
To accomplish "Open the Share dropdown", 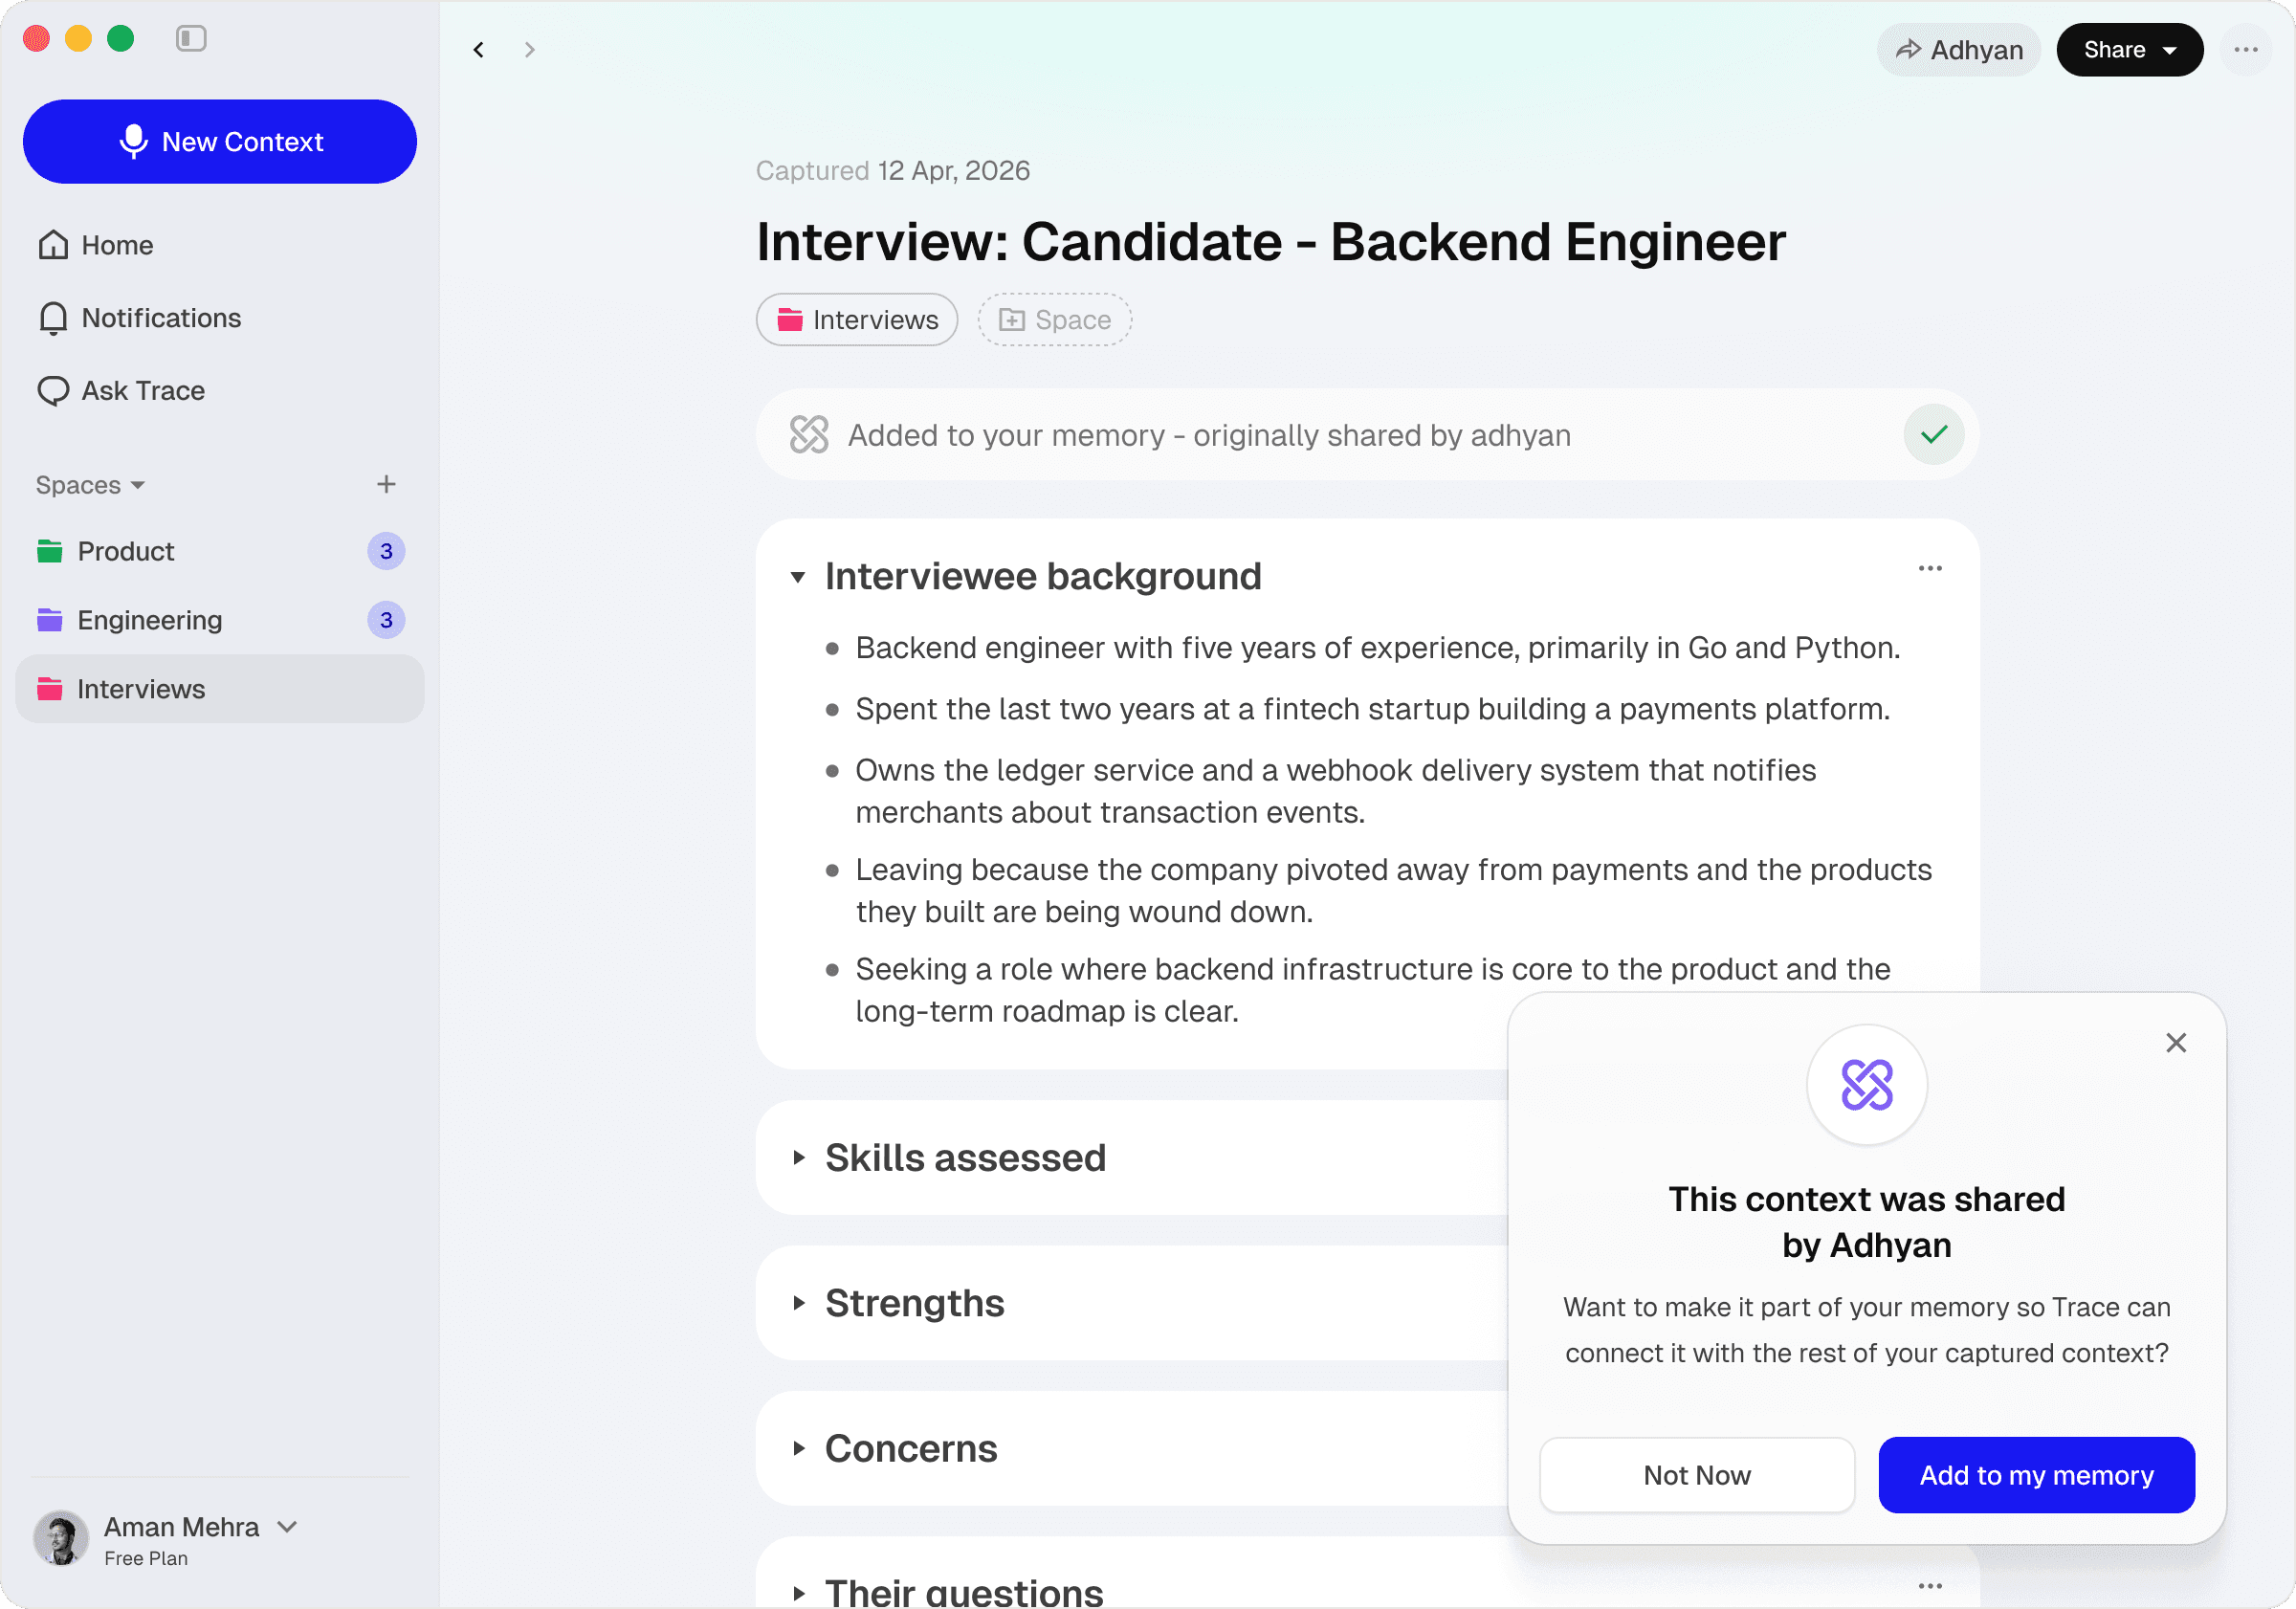I will click(2130, 50).
